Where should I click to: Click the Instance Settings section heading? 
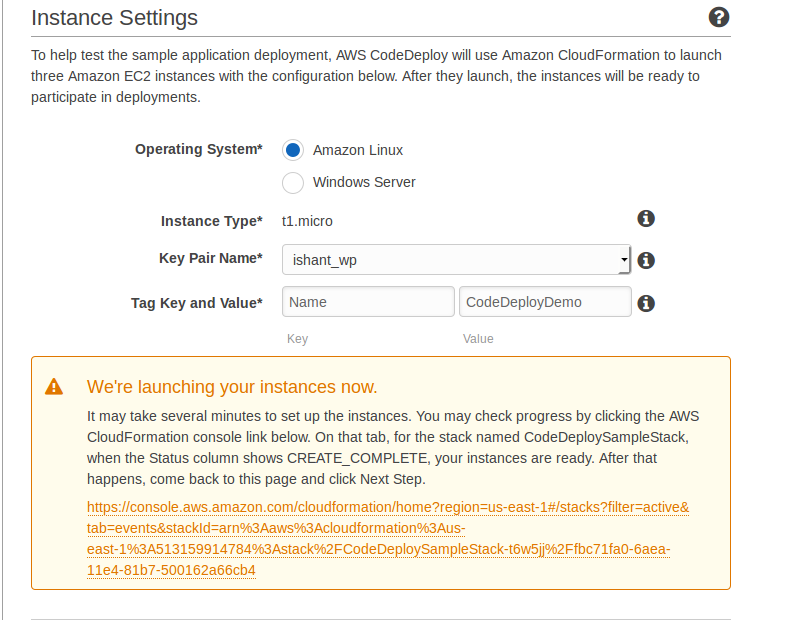click(x=114, y=18)
